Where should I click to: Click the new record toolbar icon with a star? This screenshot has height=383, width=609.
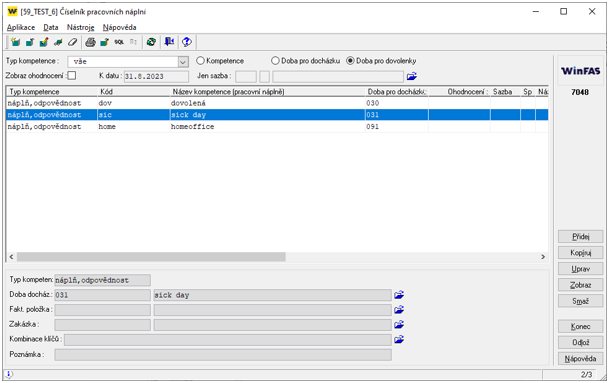pos(15,42)
